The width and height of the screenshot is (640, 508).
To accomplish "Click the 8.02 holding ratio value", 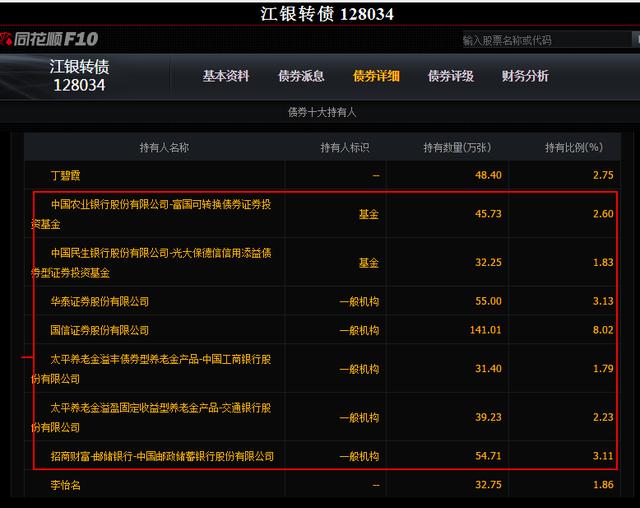I will 603,330.
